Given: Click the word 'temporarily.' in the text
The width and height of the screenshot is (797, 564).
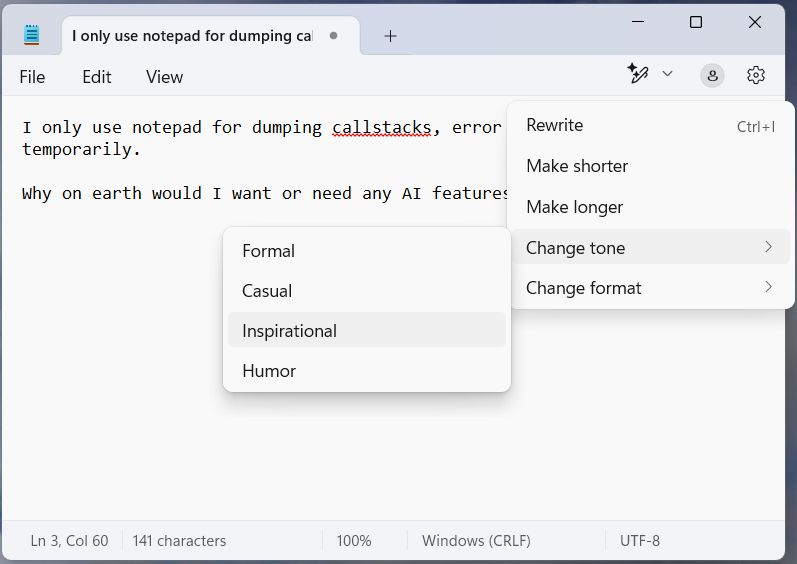Looking at the screenshot, I should pos(81,149).
